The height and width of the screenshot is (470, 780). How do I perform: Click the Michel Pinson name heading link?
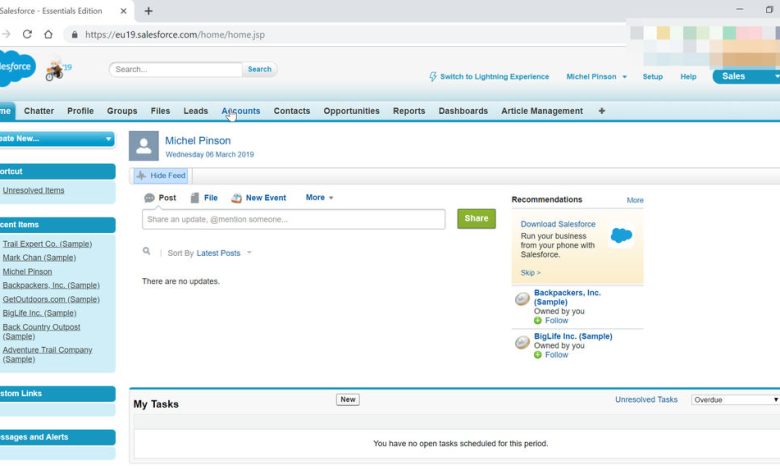[x=198, y=141]
